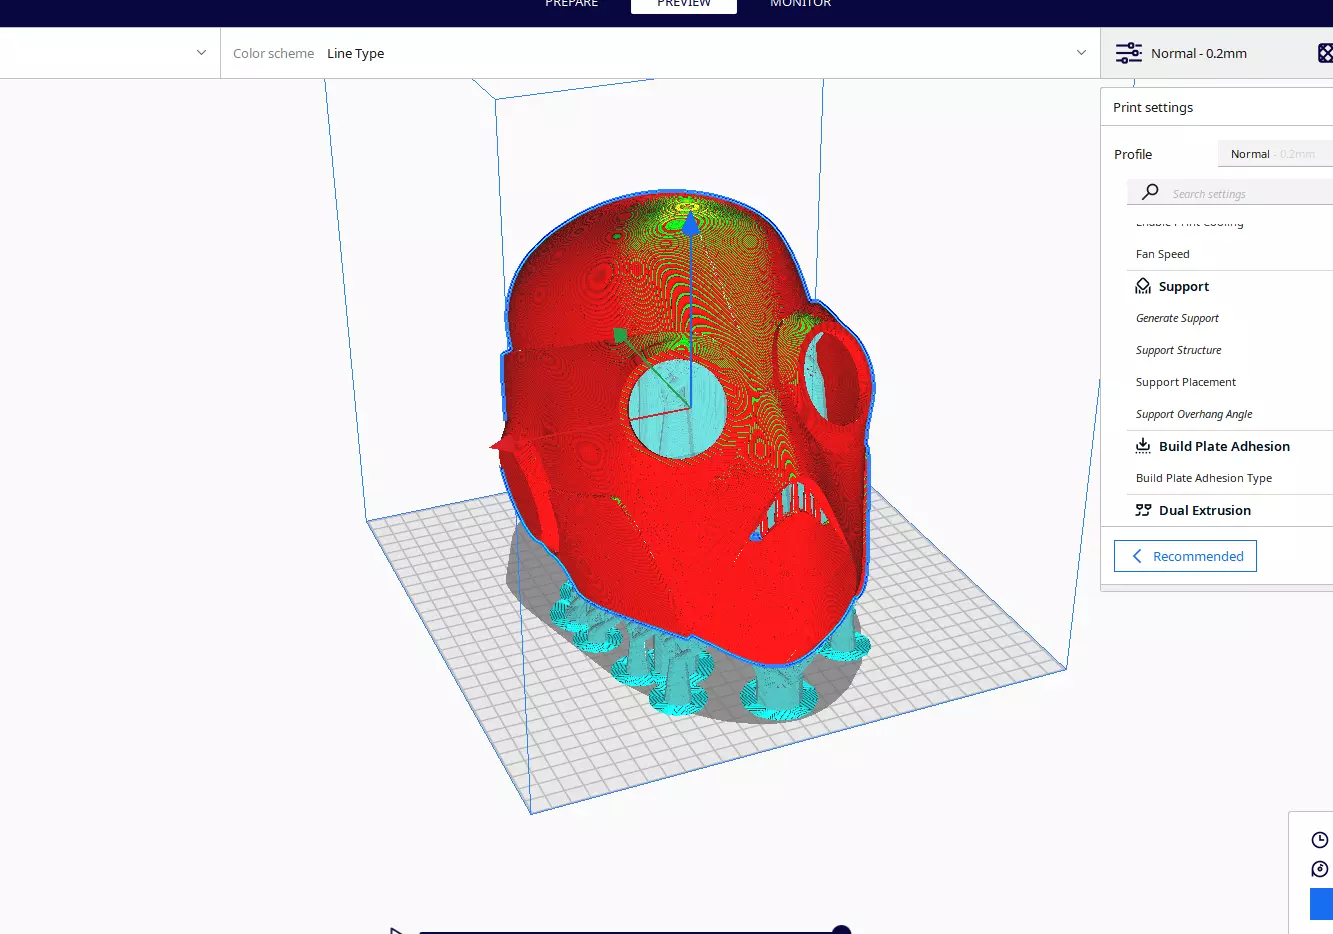Click the material usage spool icon
Screen dimensions: 1333x934
pyautogui.click(x=1320, y=869)
